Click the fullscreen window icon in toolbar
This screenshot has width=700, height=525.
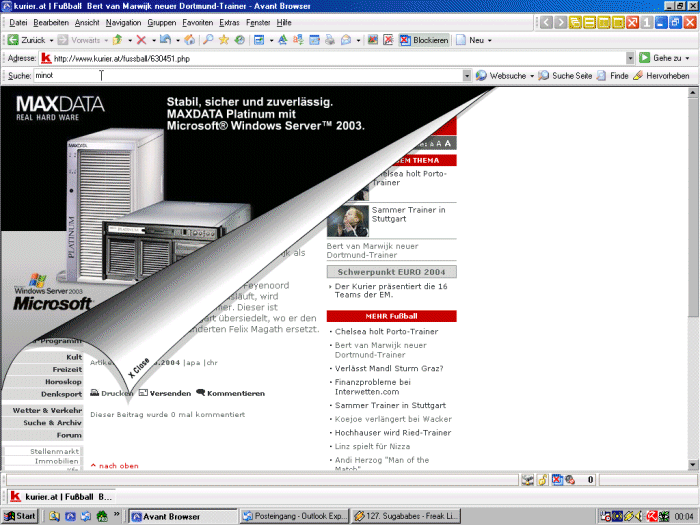tap(259, 40)
